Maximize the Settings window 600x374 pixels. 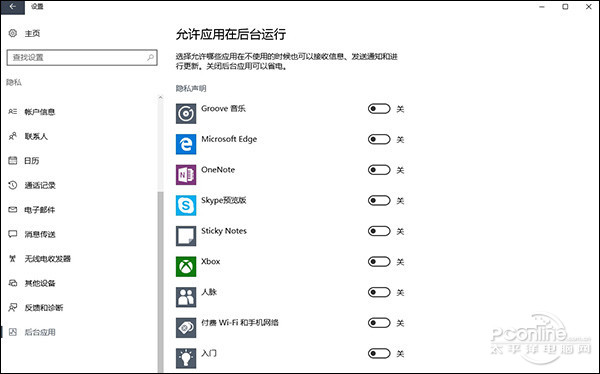coord(565,7)
